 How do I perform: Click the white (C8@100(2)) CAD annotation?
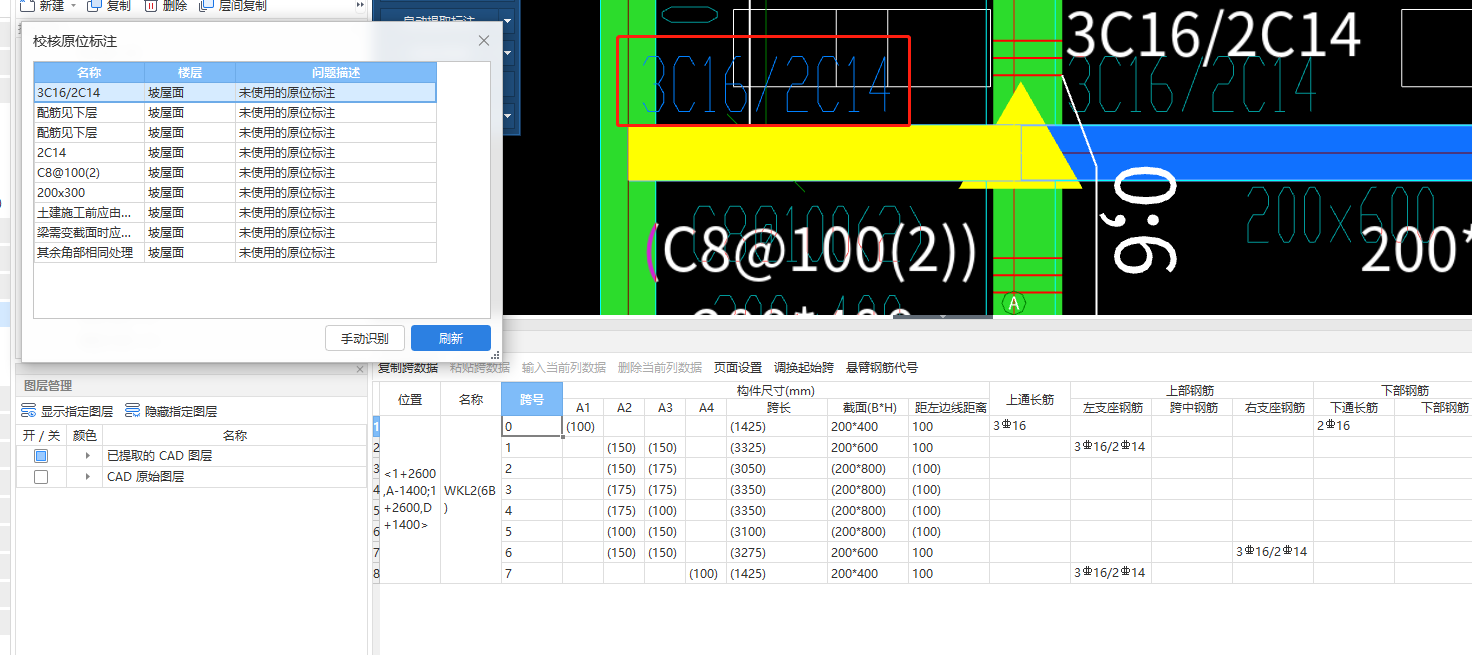pyautogui.click(x=811, y=253)
